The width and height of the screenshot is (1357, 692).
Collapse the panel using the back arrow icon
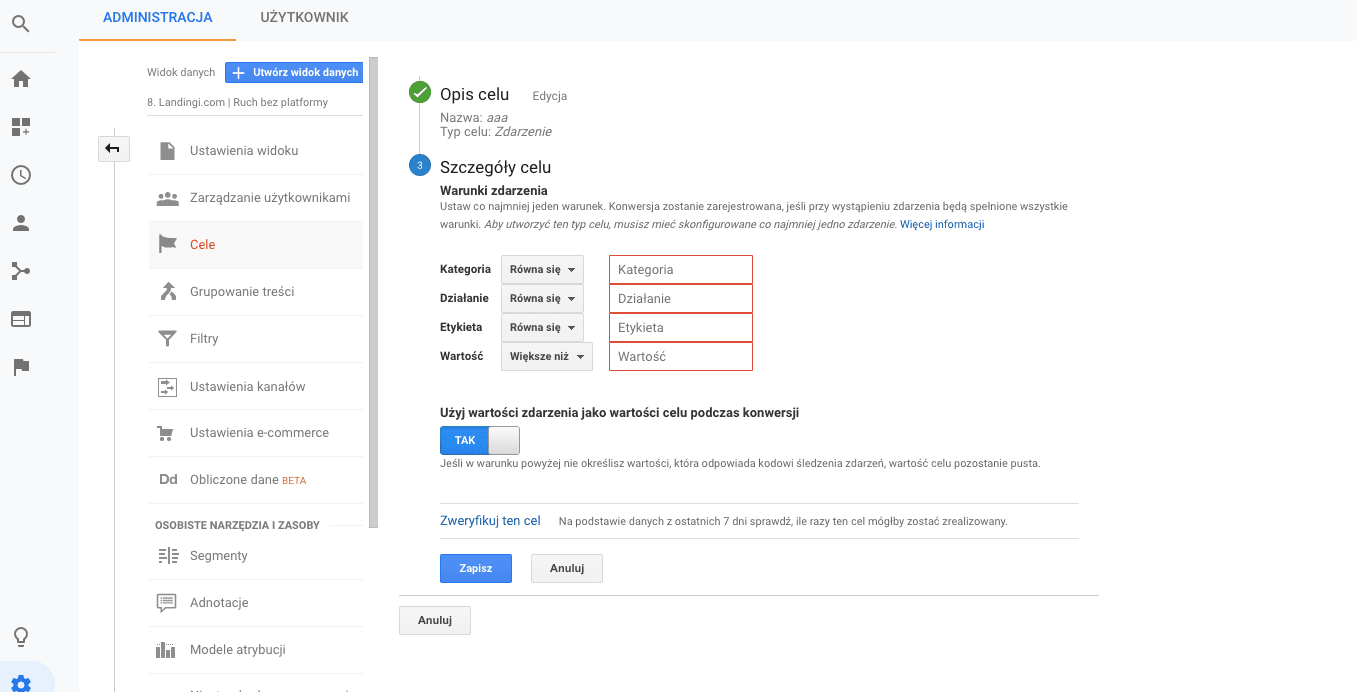(x=113, y=148)
